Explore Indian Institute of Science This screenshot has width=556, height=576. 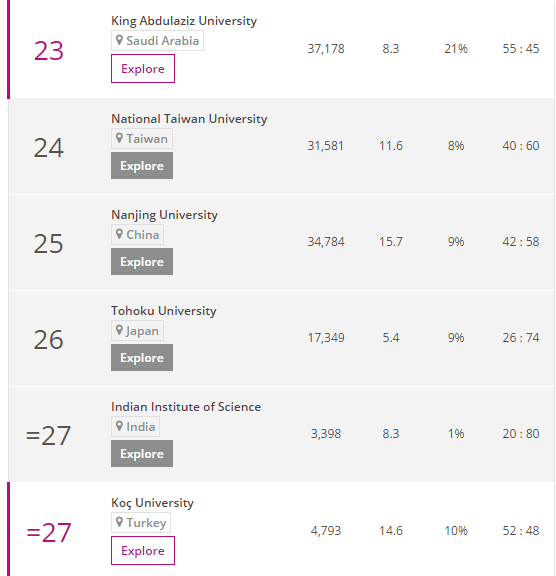(142, 453)
